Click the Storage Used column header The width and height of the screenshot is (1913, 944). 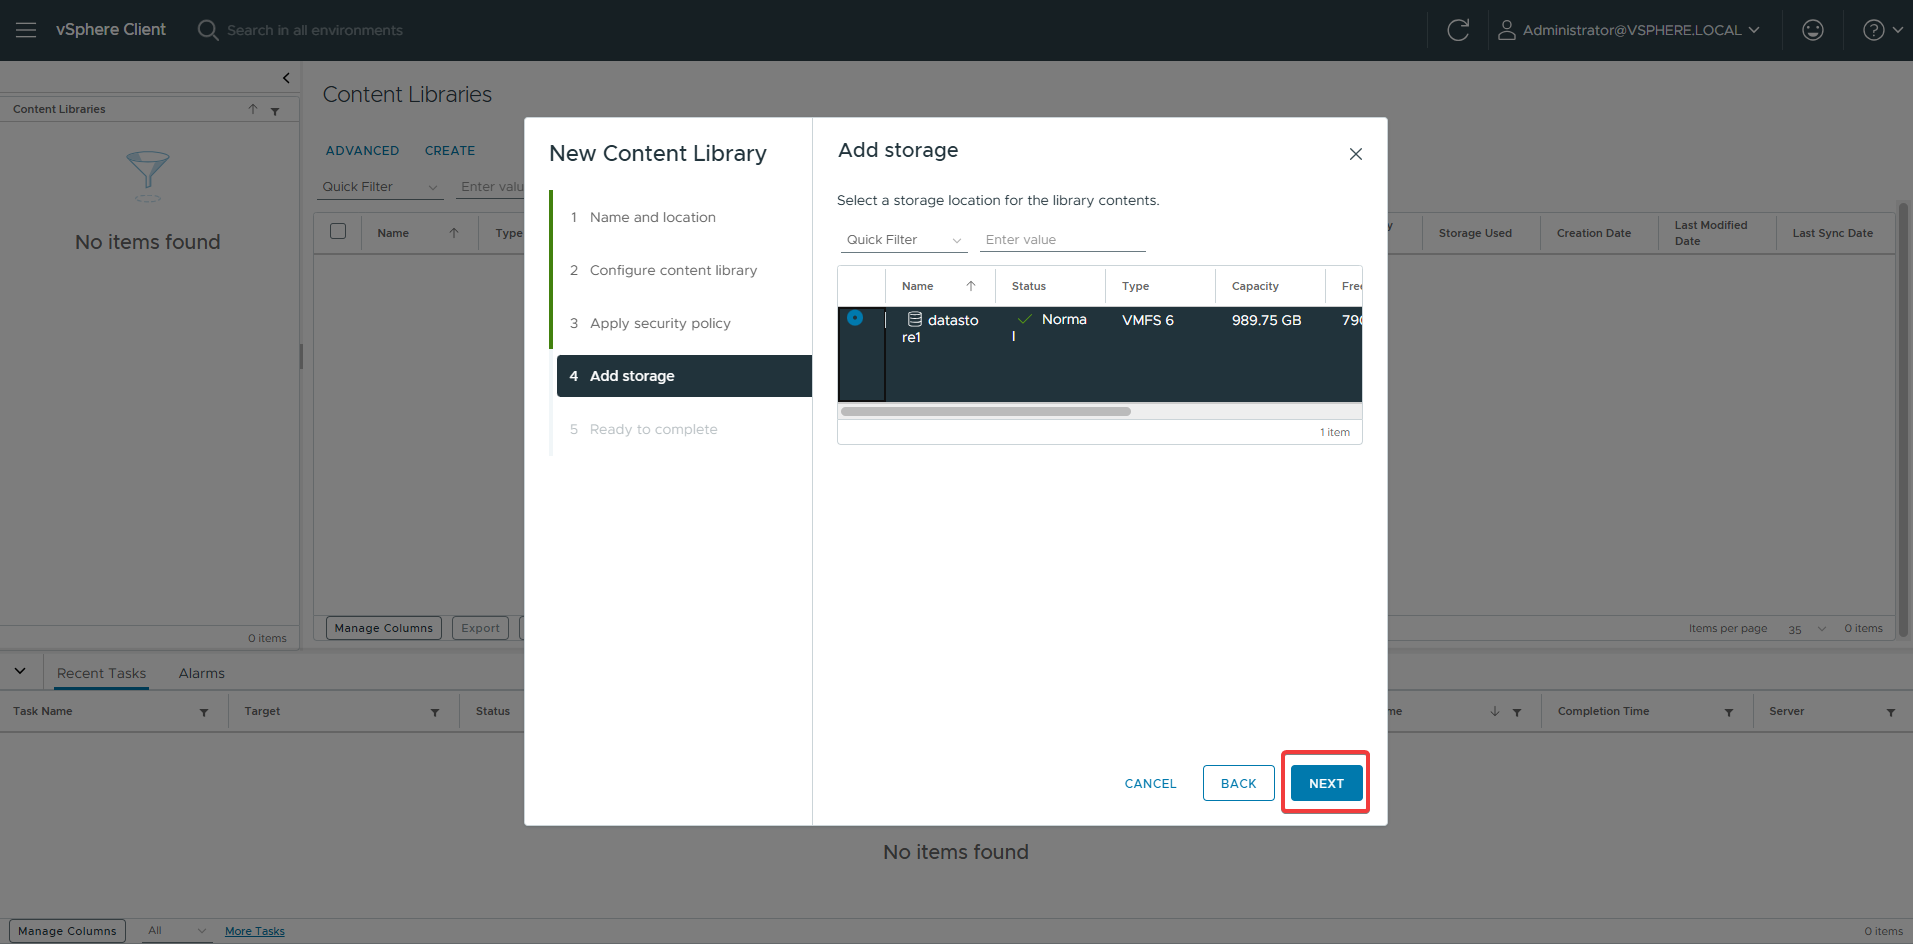click(1475, 233)
